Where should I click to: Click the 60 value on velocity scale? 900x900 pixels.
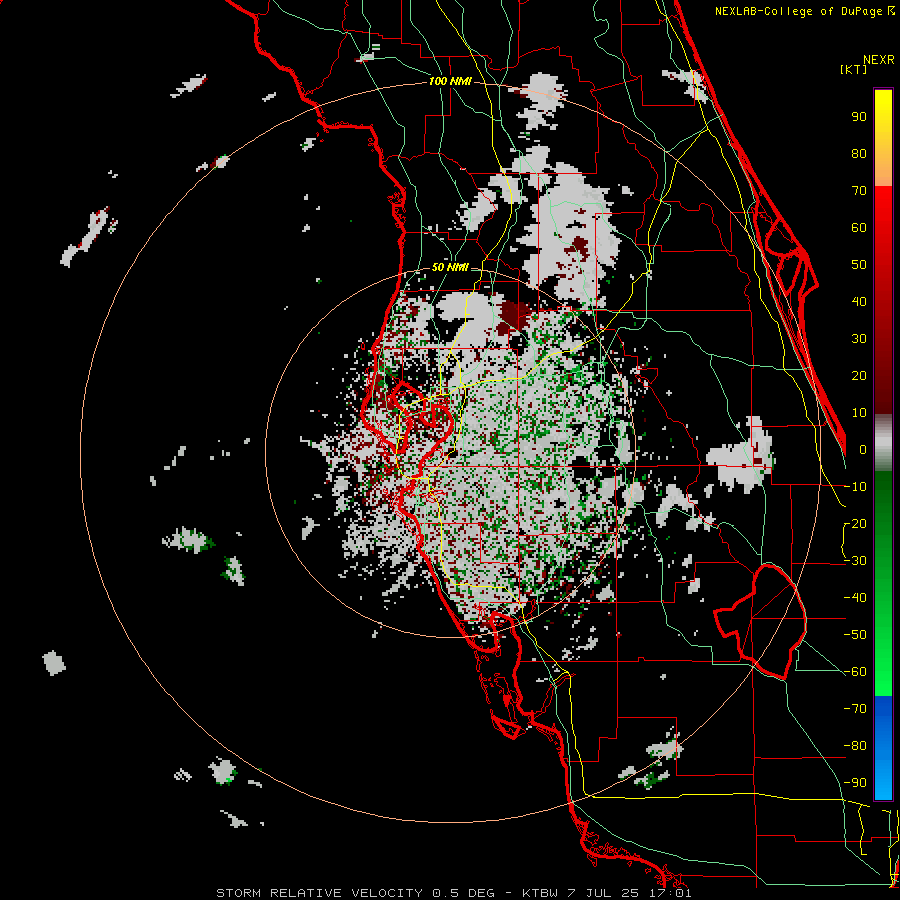point(859,228)
